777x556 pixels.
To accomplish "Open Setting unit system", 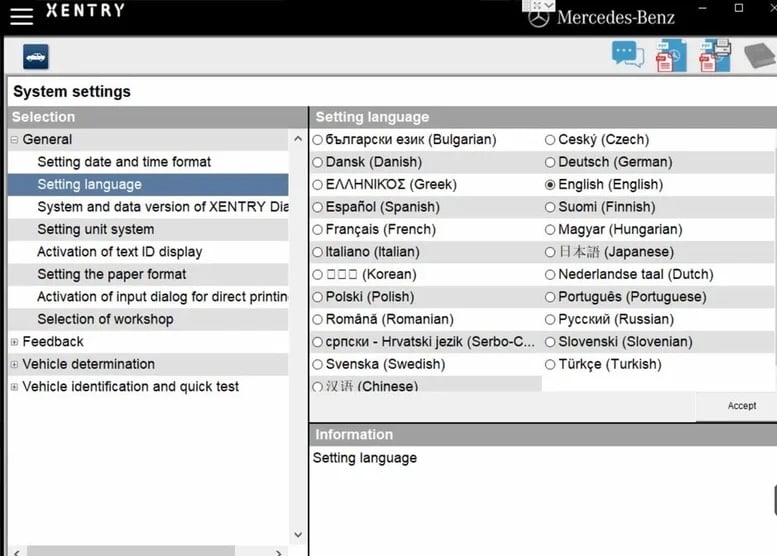I will point(148,229).
